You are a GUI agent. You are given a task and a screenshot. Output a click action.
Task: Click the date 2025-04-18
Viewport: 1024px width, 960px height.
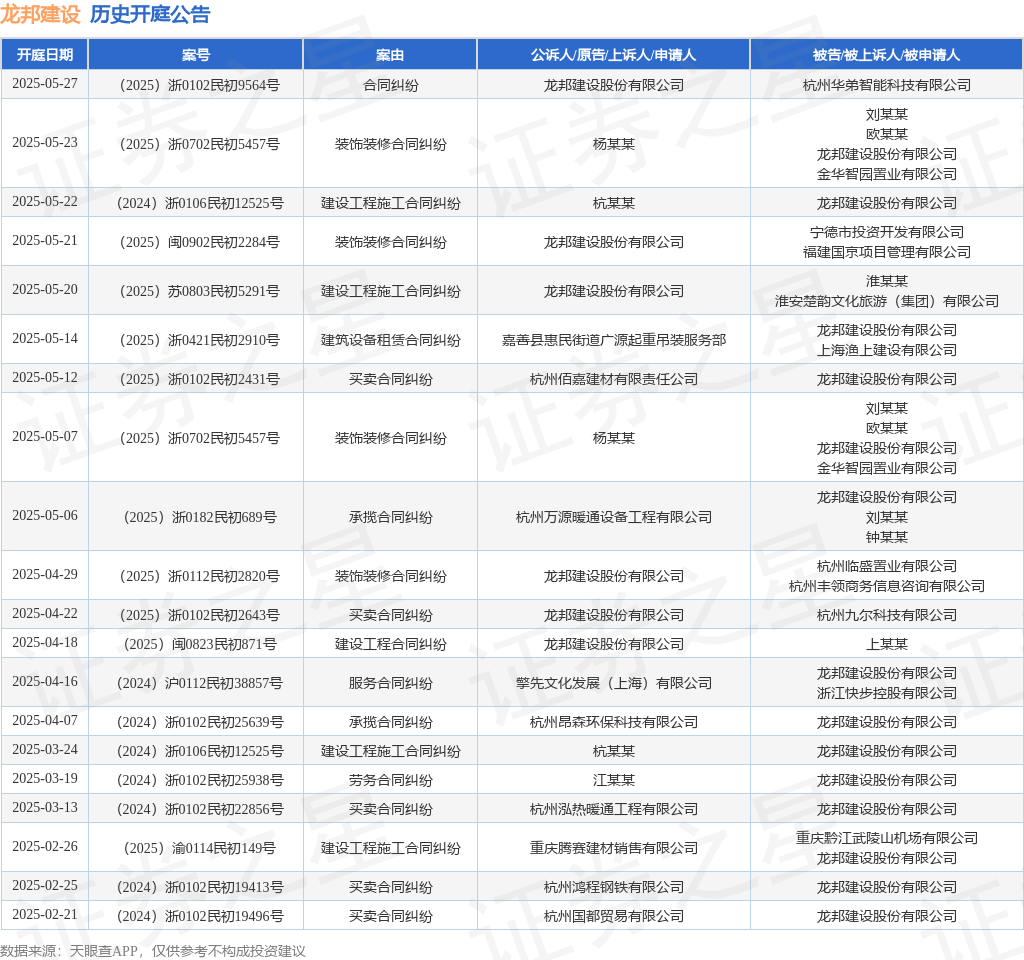(44, 643)
